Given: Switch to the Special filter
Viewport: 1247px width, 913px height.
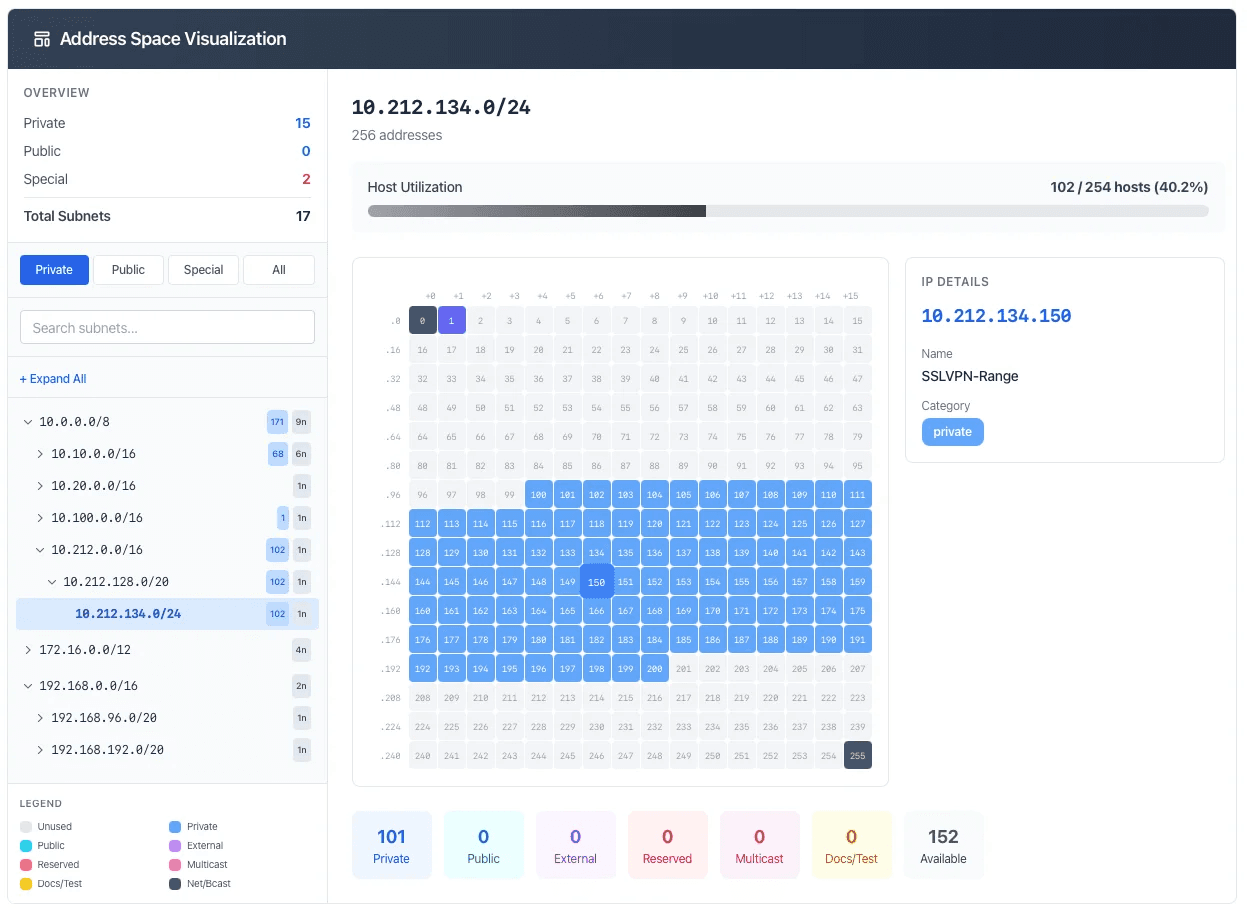Looking at the screenshot, I should 203,269.
